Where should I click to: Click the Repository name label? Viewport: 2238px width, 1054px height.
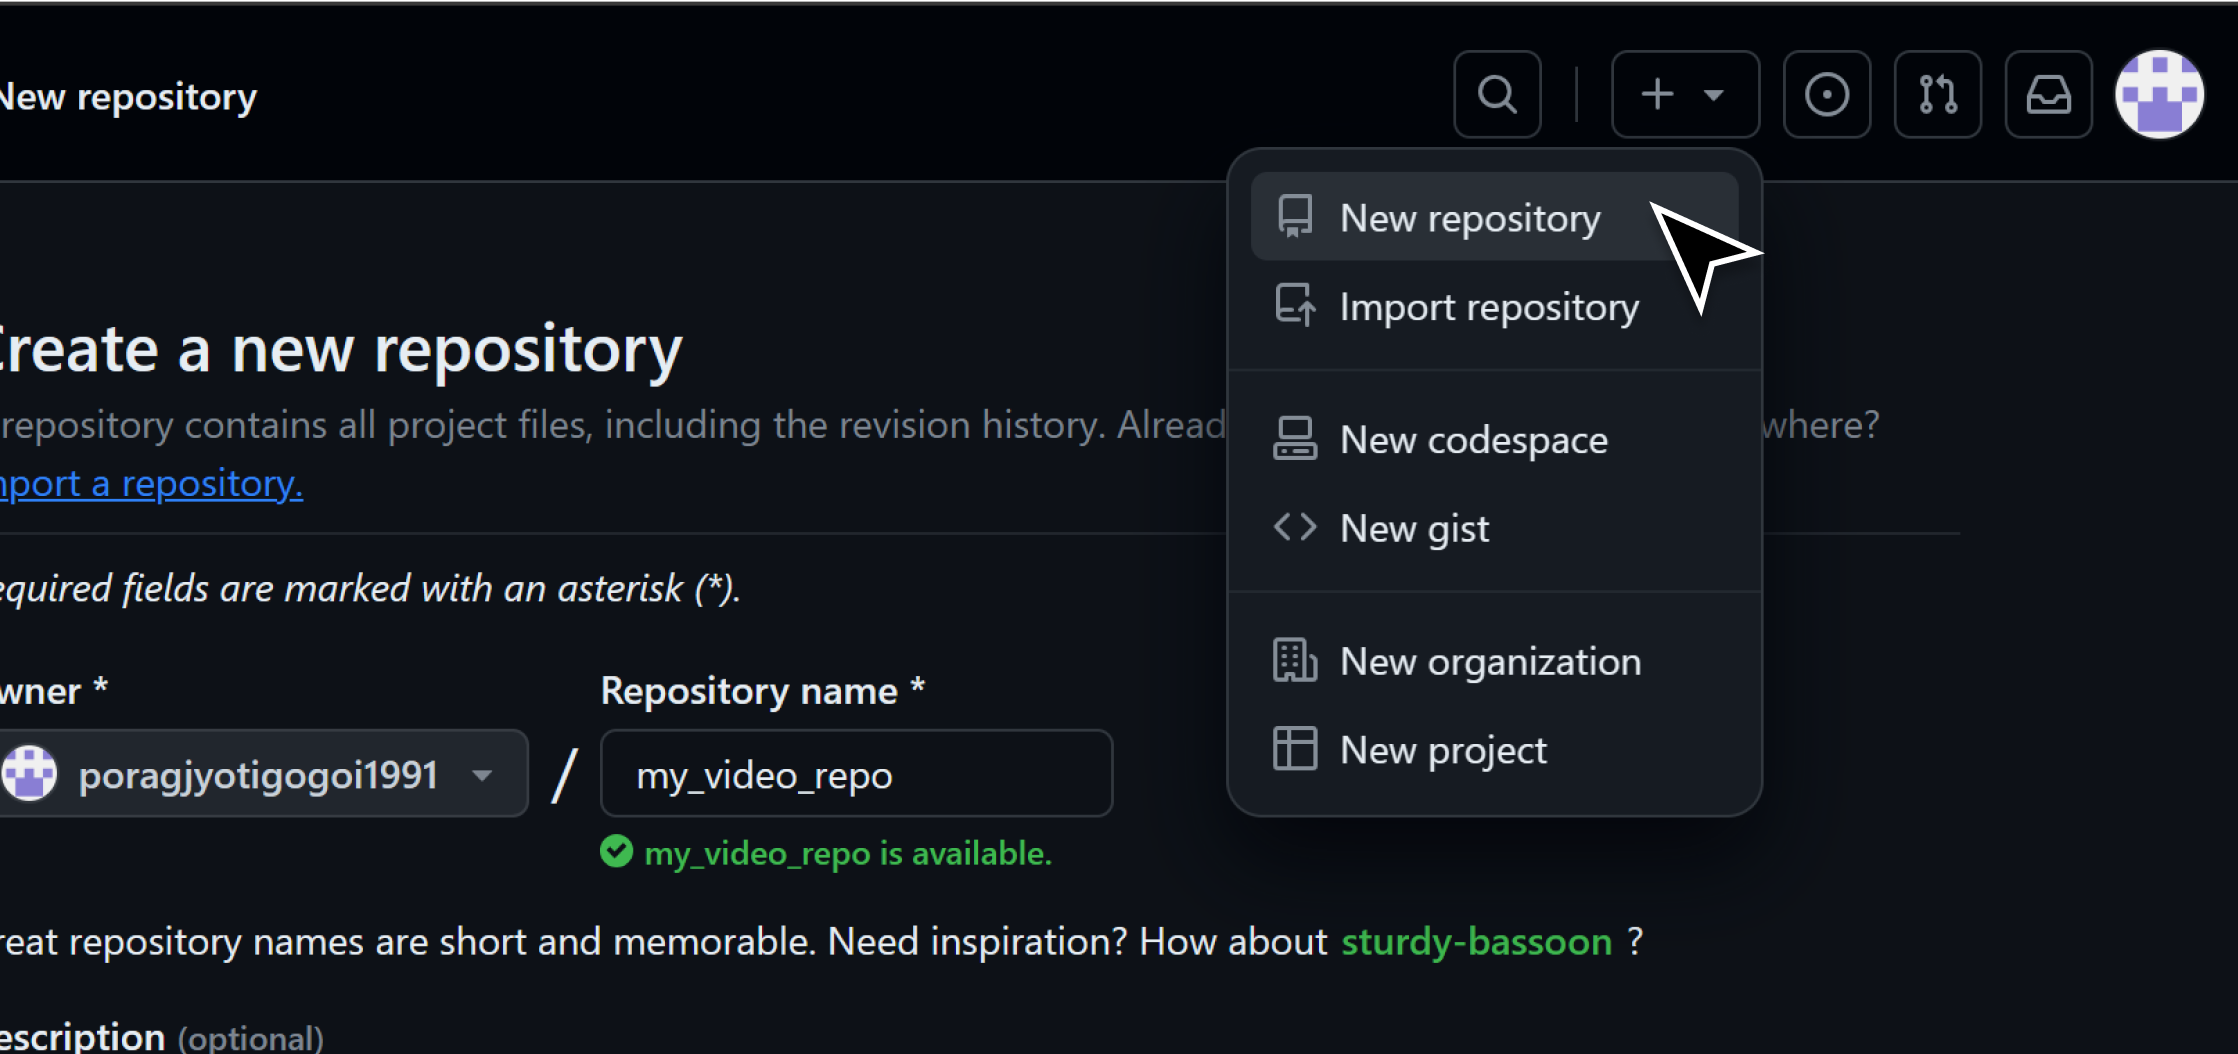(x=762, y=691)
